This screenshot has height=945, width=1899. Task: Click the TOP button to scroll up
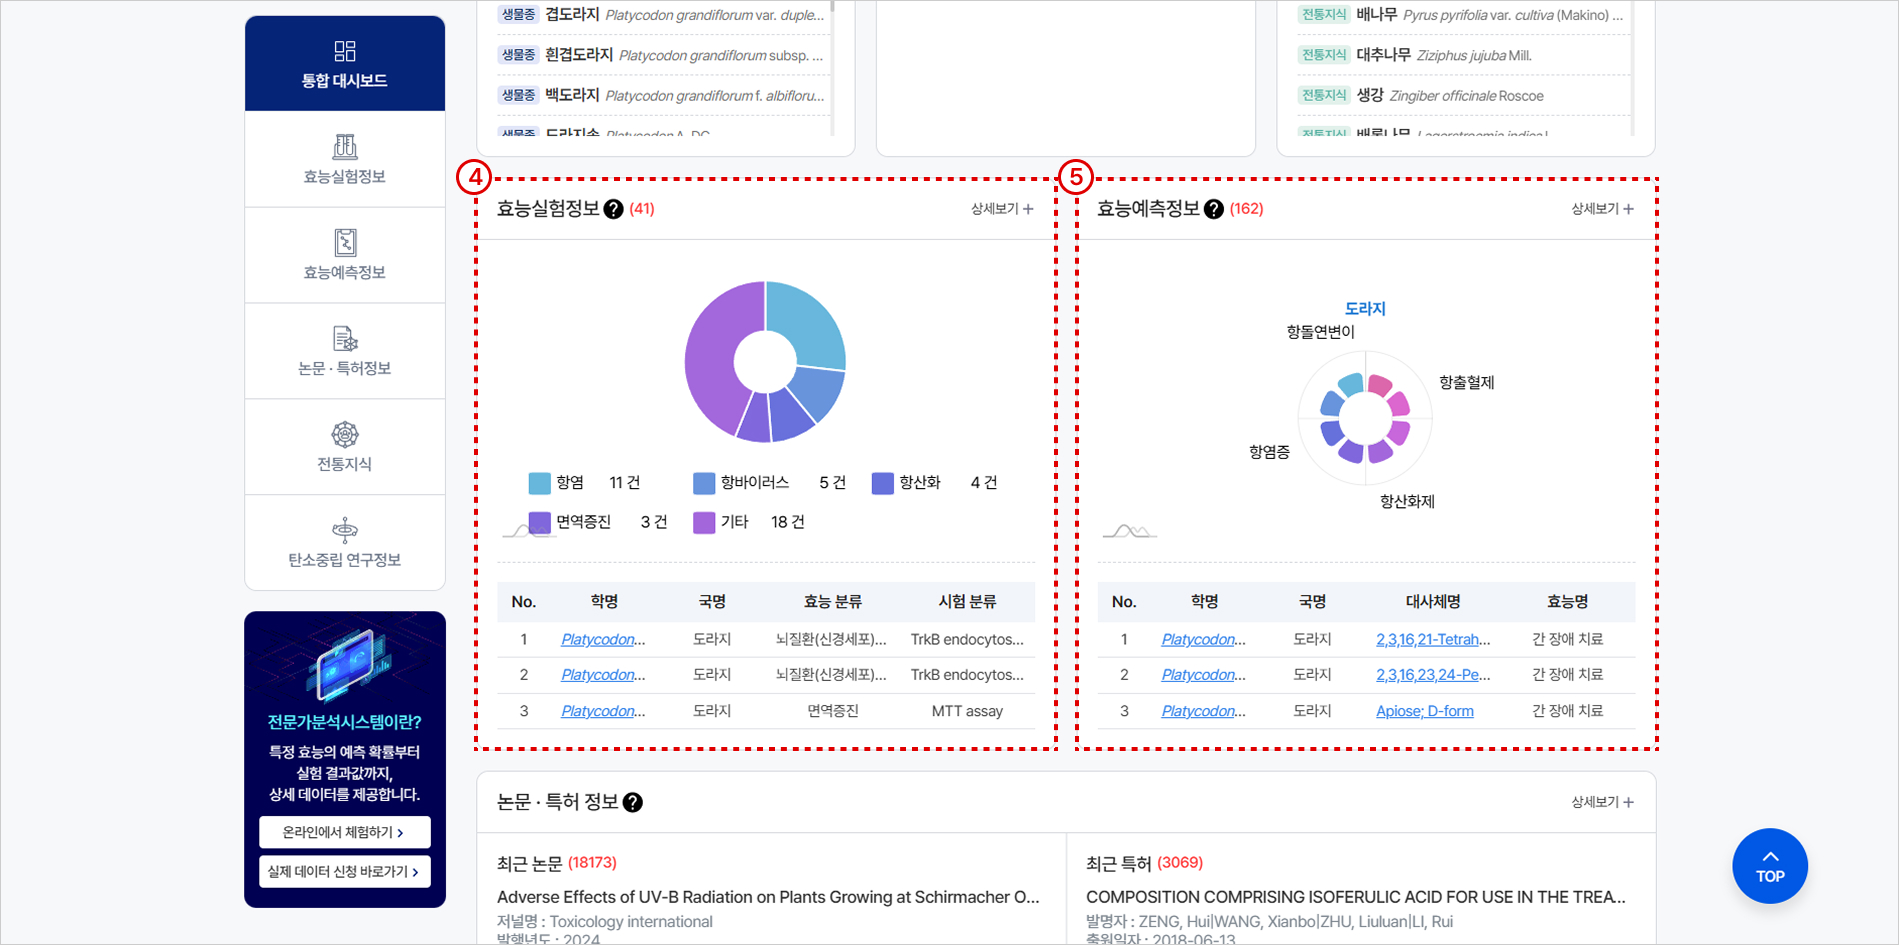[x=1769, y=866]
